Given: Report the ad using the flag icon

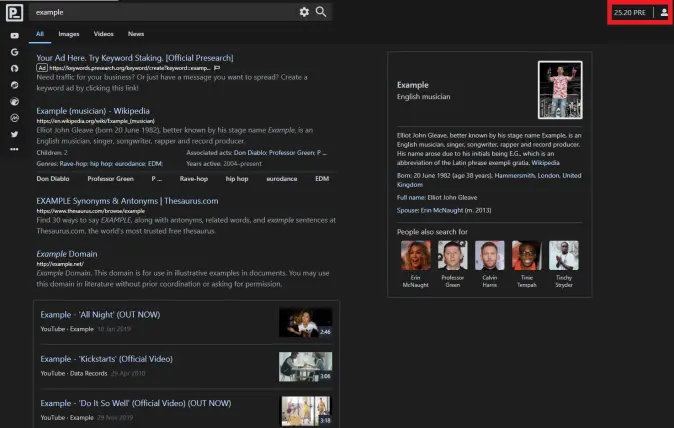Looking at the screenshot, I should coord(217,68).
